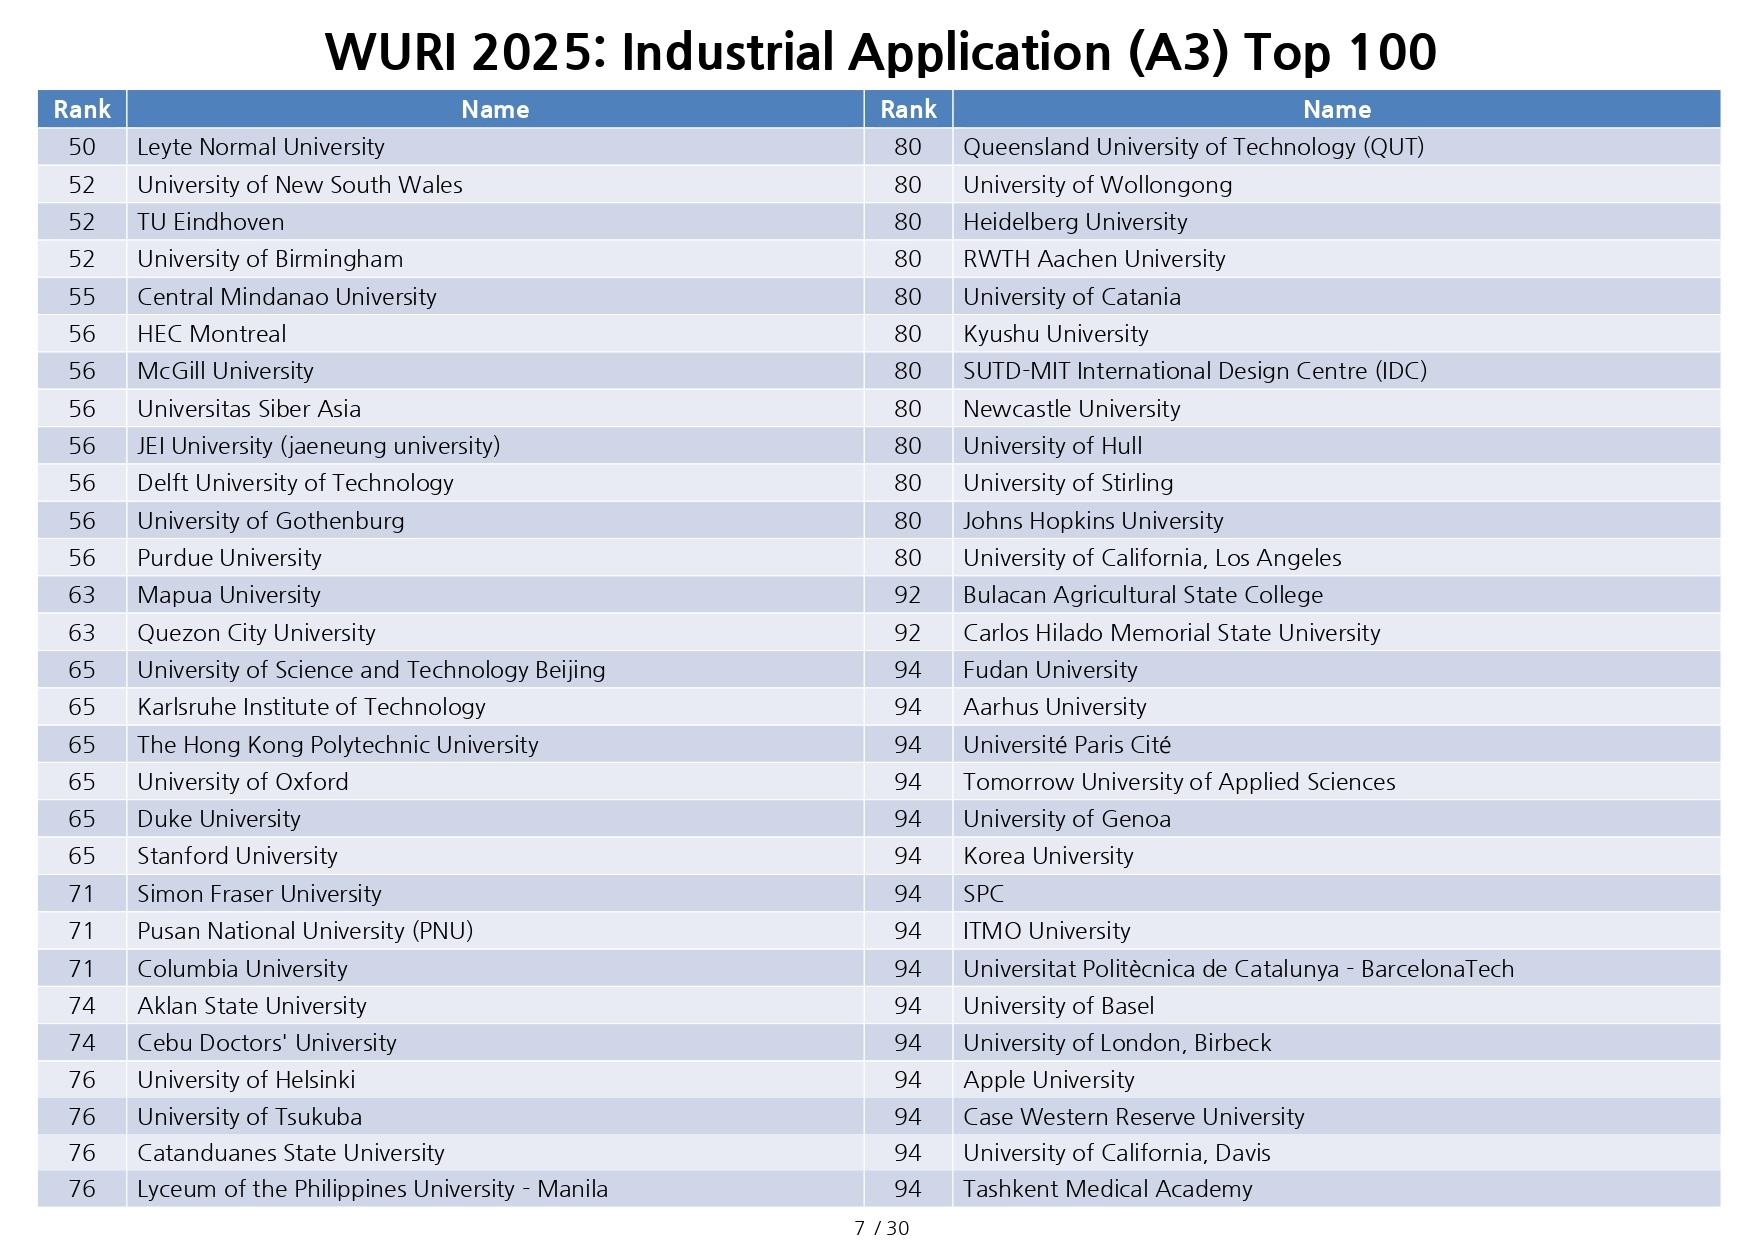Viewport: 1755px width, 1241px height.
Task: Select 'Newcastle University'
Action: pos(1071,409)
